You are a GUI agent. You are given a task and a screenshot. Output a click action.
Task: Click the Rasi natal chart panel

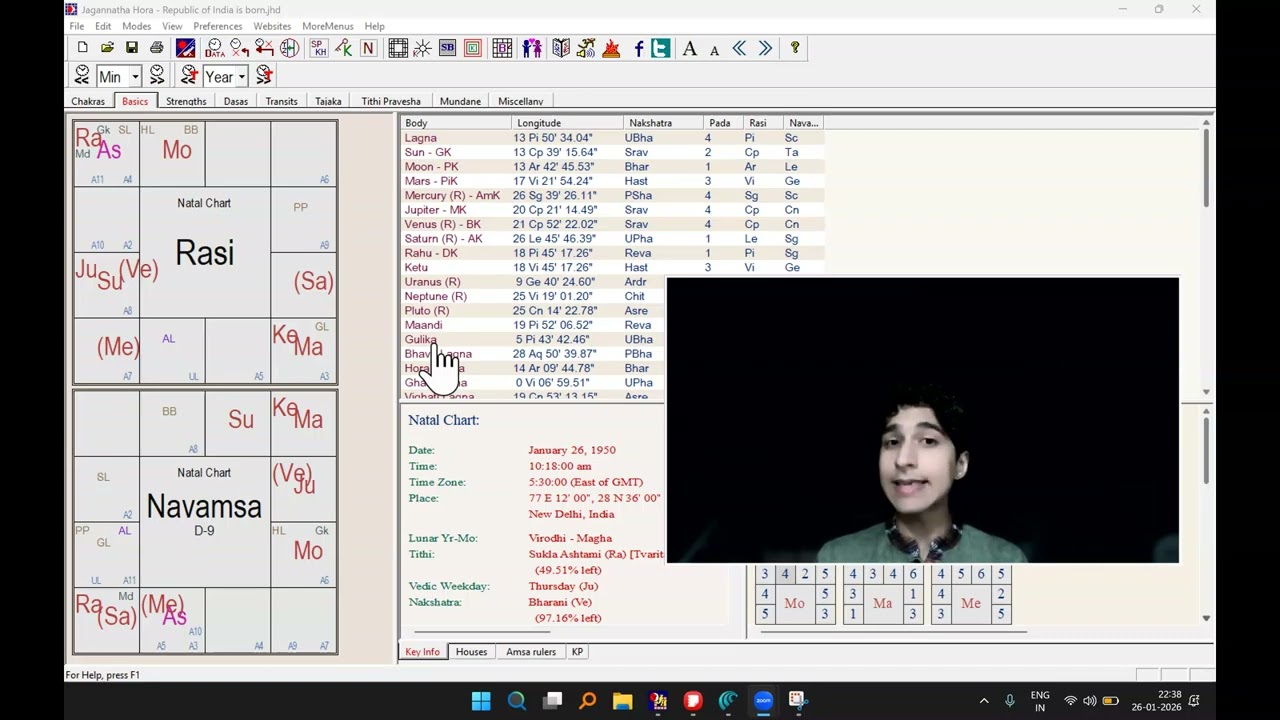pyautogui.click(x=205, y=252)
